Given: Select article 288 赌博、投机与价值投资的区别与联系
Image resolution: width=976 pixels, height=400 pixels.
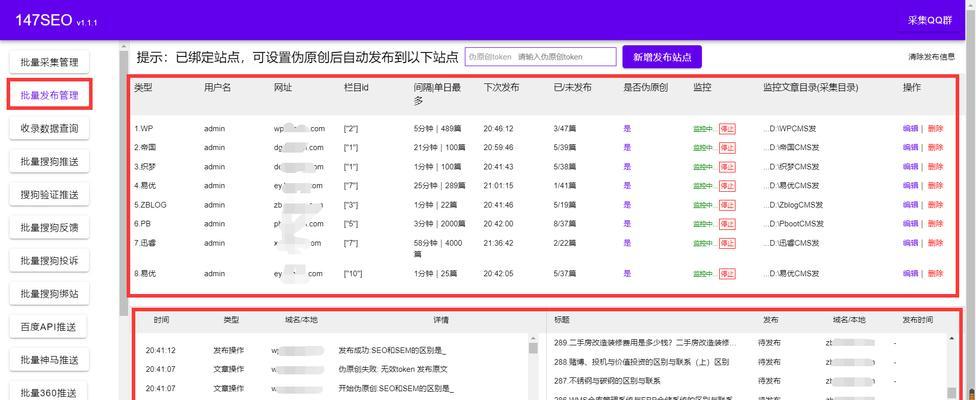Looking at the screenshot, I should pyautogui.click(x=641, y=361).
